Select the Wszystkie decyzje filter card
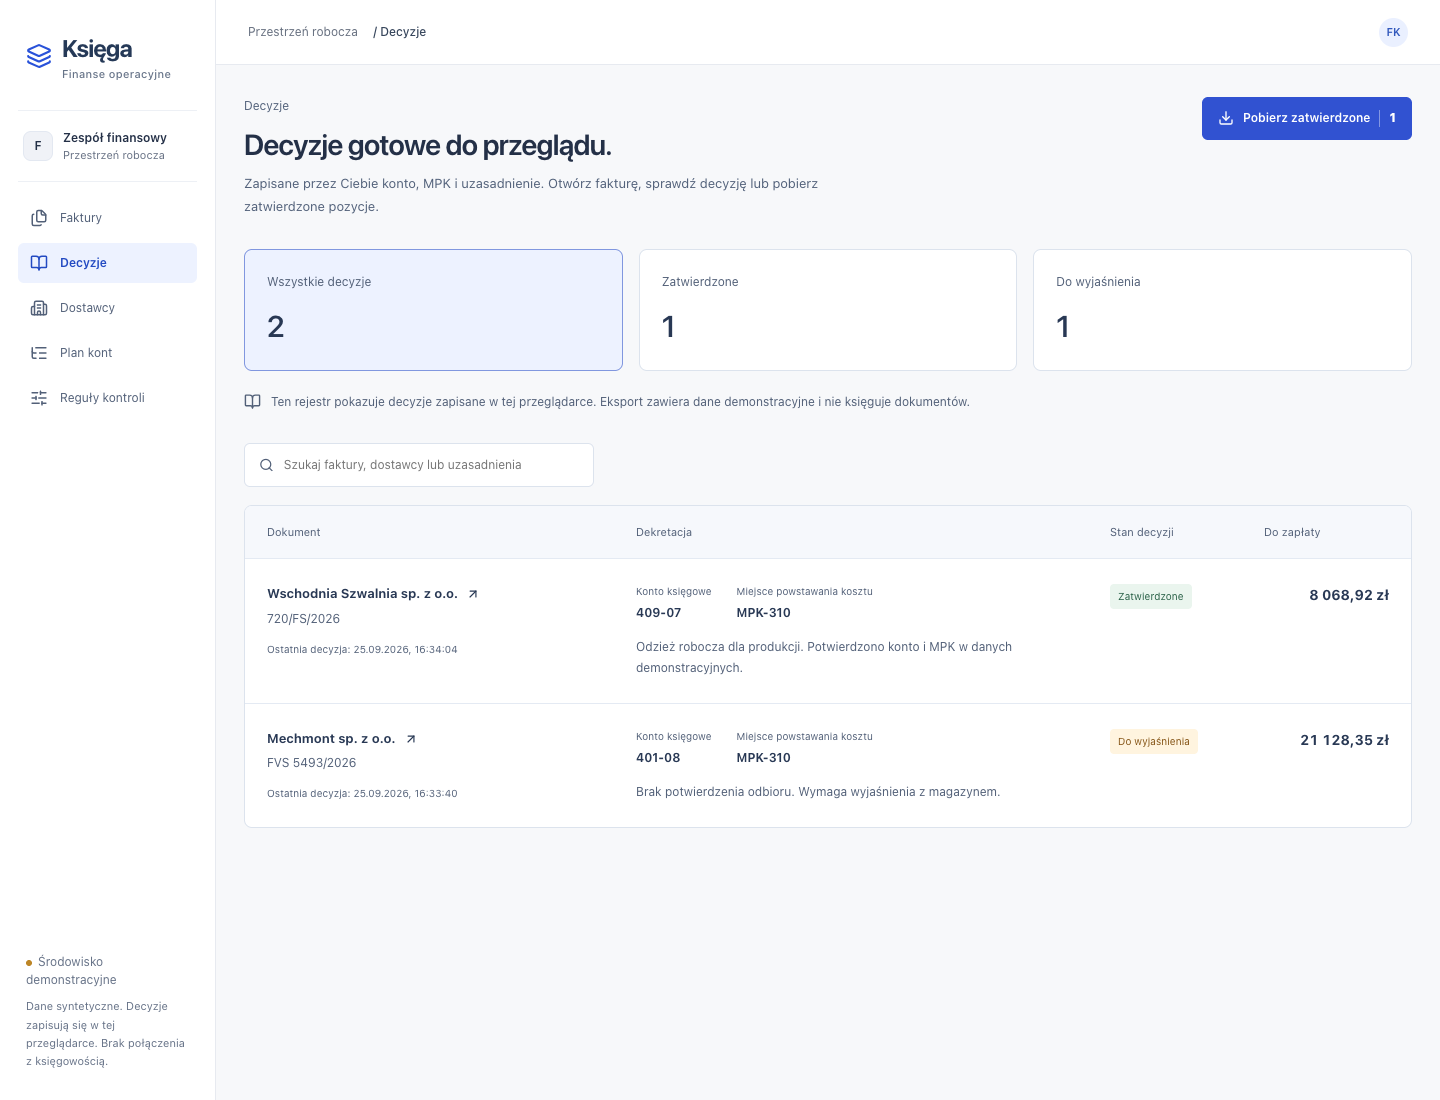The image size is (1440, 1100). [433, 310]
